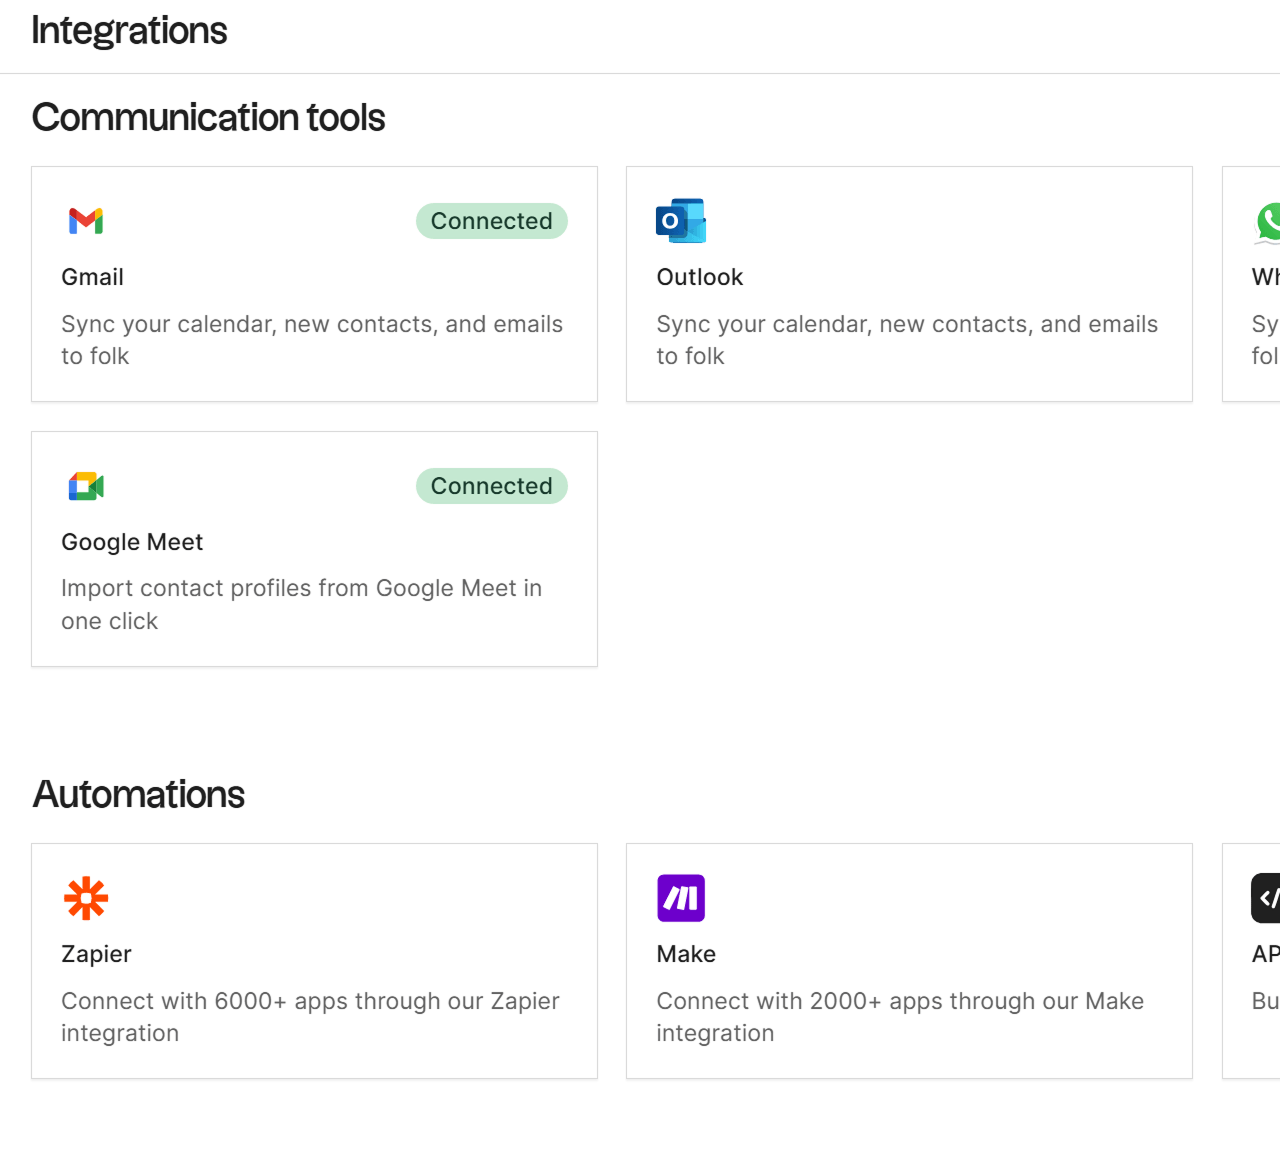Image resolution: width=1280 pixels, height=1168 pixels.
Task: Select the Outlook sync description text
Action: tap(907, 340)
